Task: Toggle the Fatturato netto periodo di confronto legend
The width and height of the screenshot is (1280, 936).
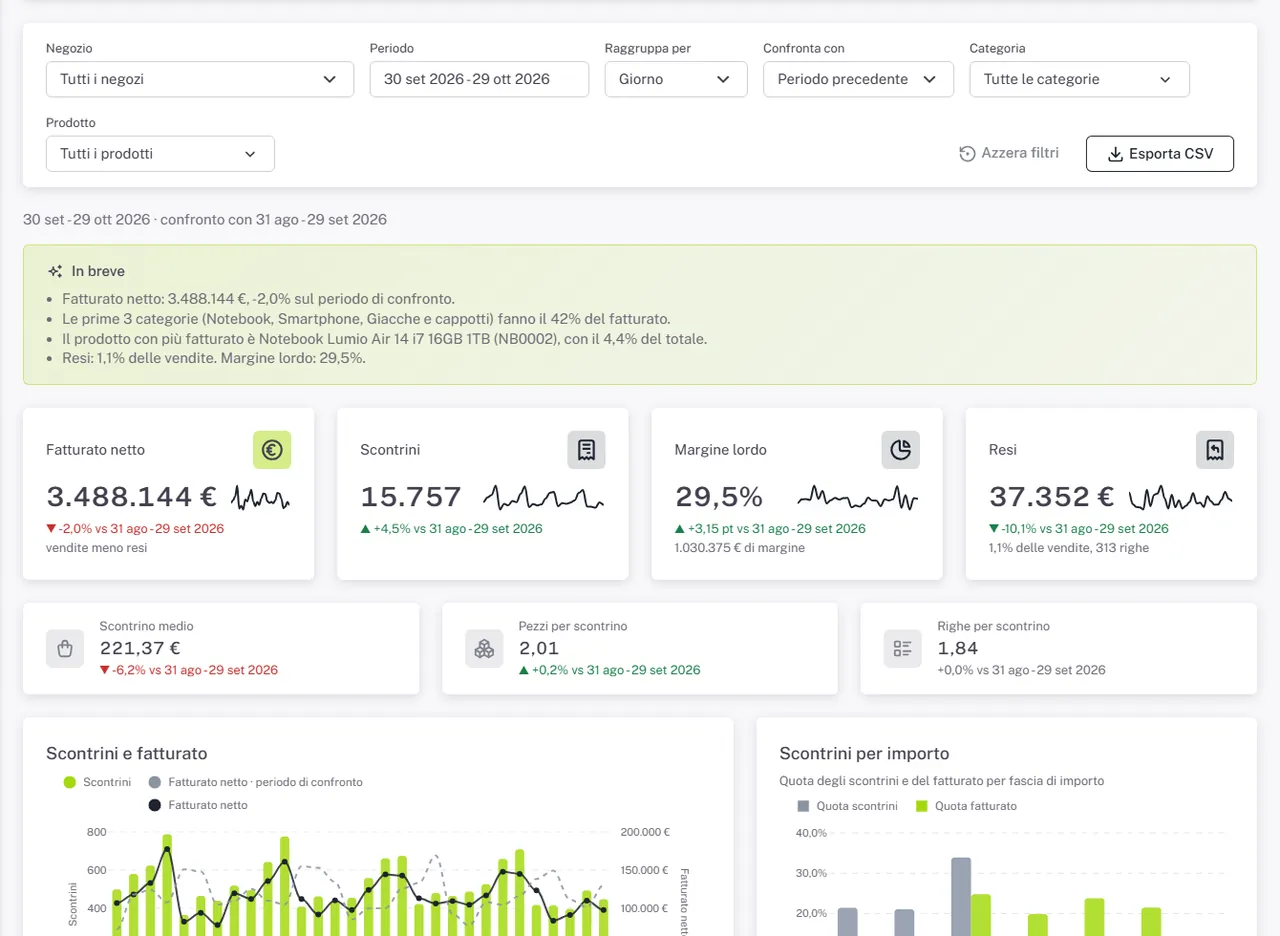Action: 255,782
